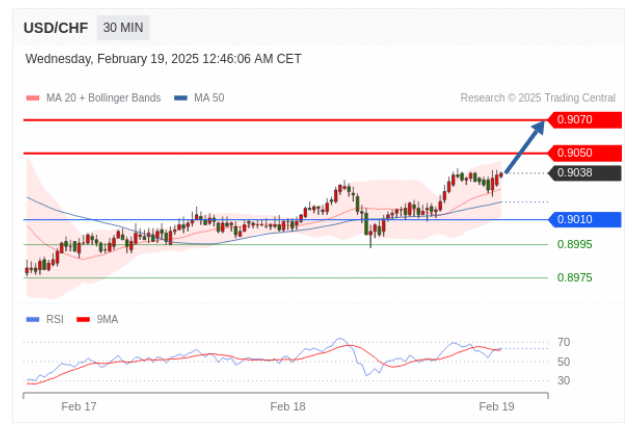Click the blue upward forecast arrow
This screenshot has height=435, width=633.
click(526, 146)
